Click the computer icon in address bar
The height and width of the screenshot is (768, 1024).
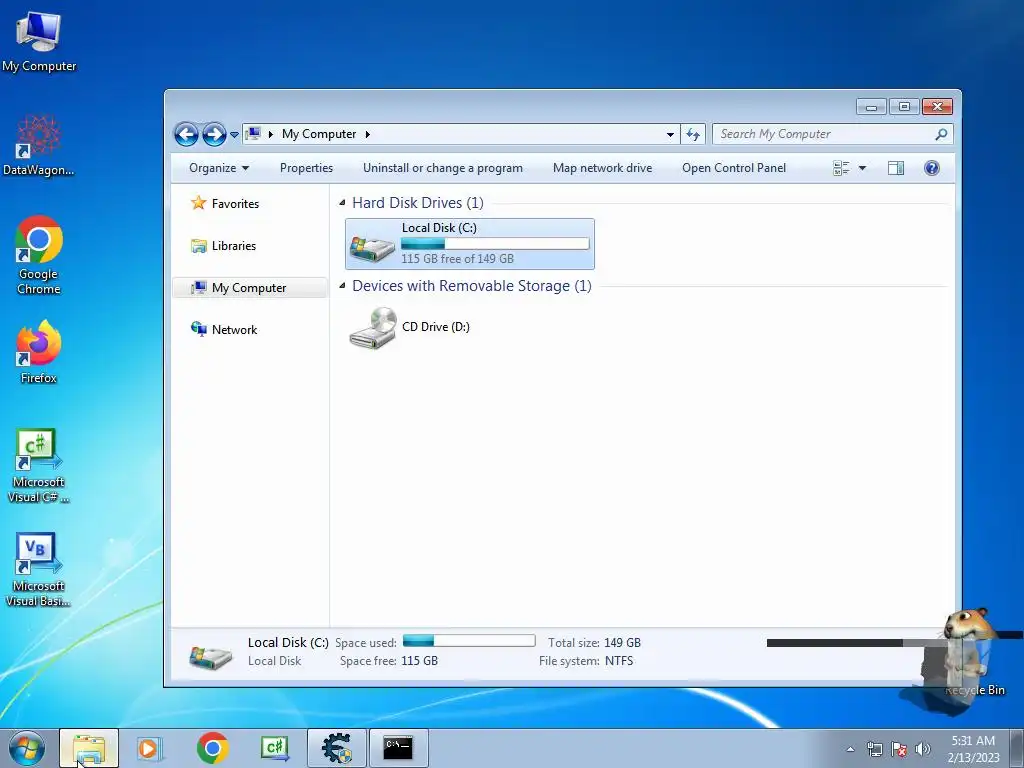(253, 134)
